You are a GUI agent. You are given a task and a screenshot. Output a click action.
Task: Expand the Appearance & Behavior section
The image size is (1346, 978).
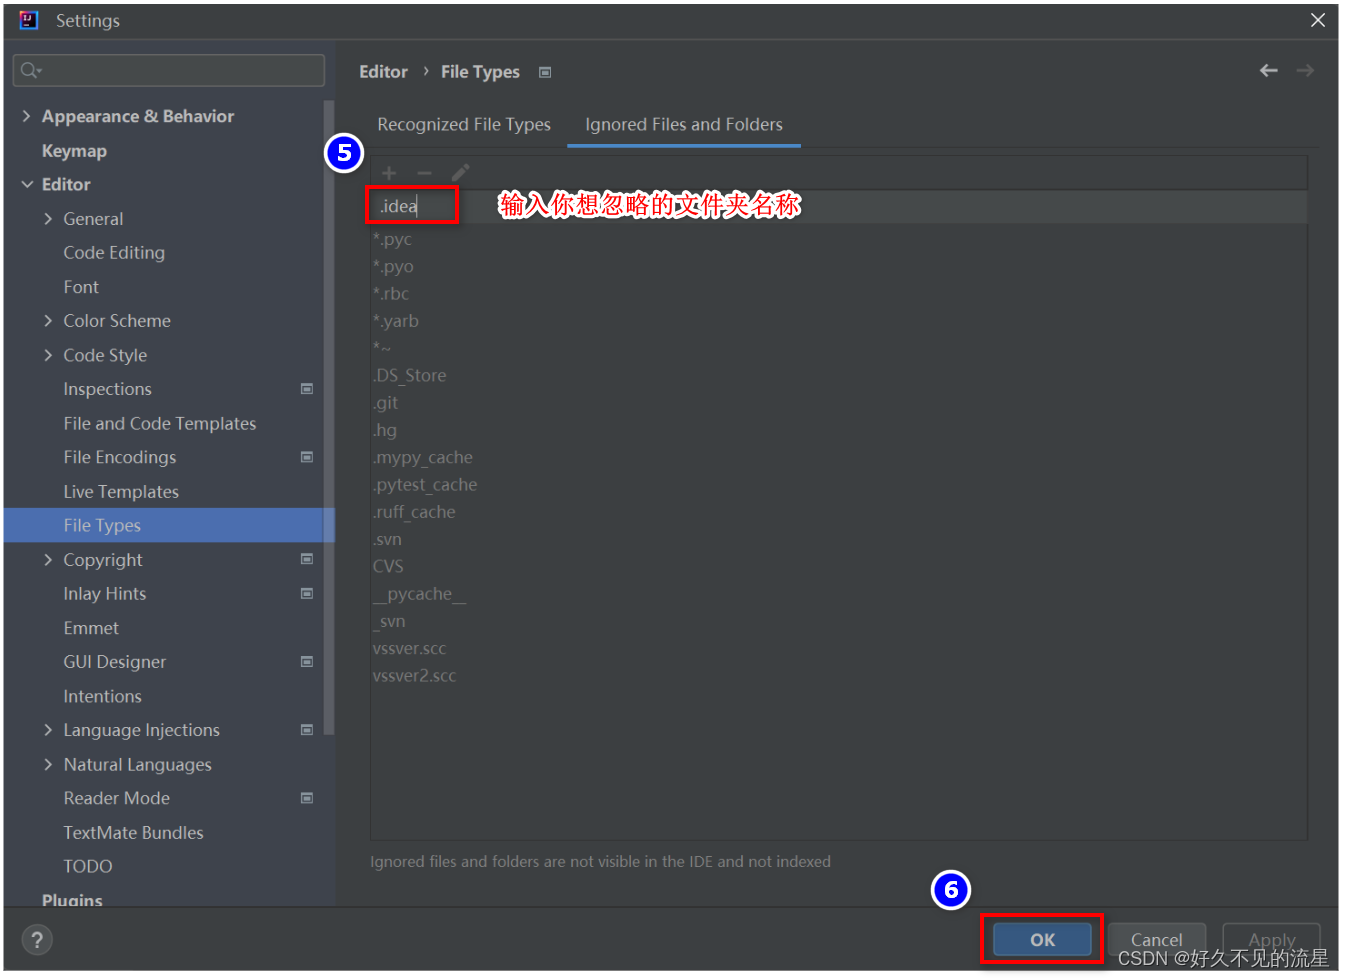click(x=27, y=116)
